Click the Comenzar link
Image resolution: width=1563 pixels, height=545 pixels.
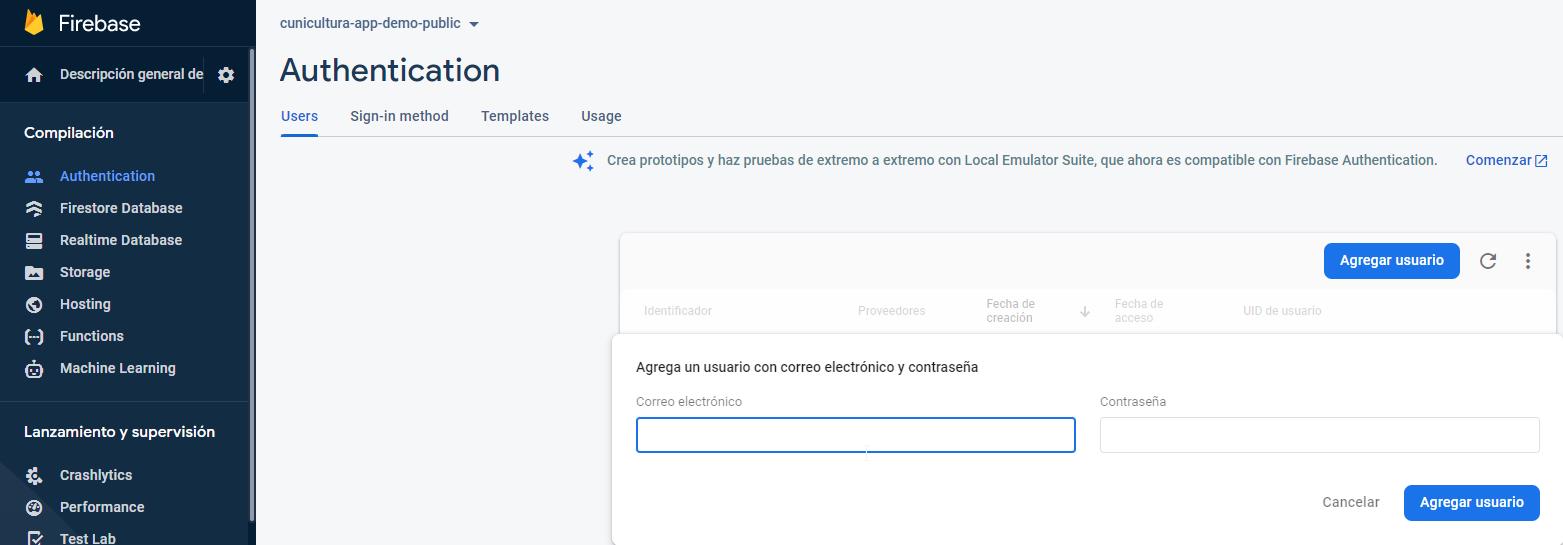coord(1498,160)
